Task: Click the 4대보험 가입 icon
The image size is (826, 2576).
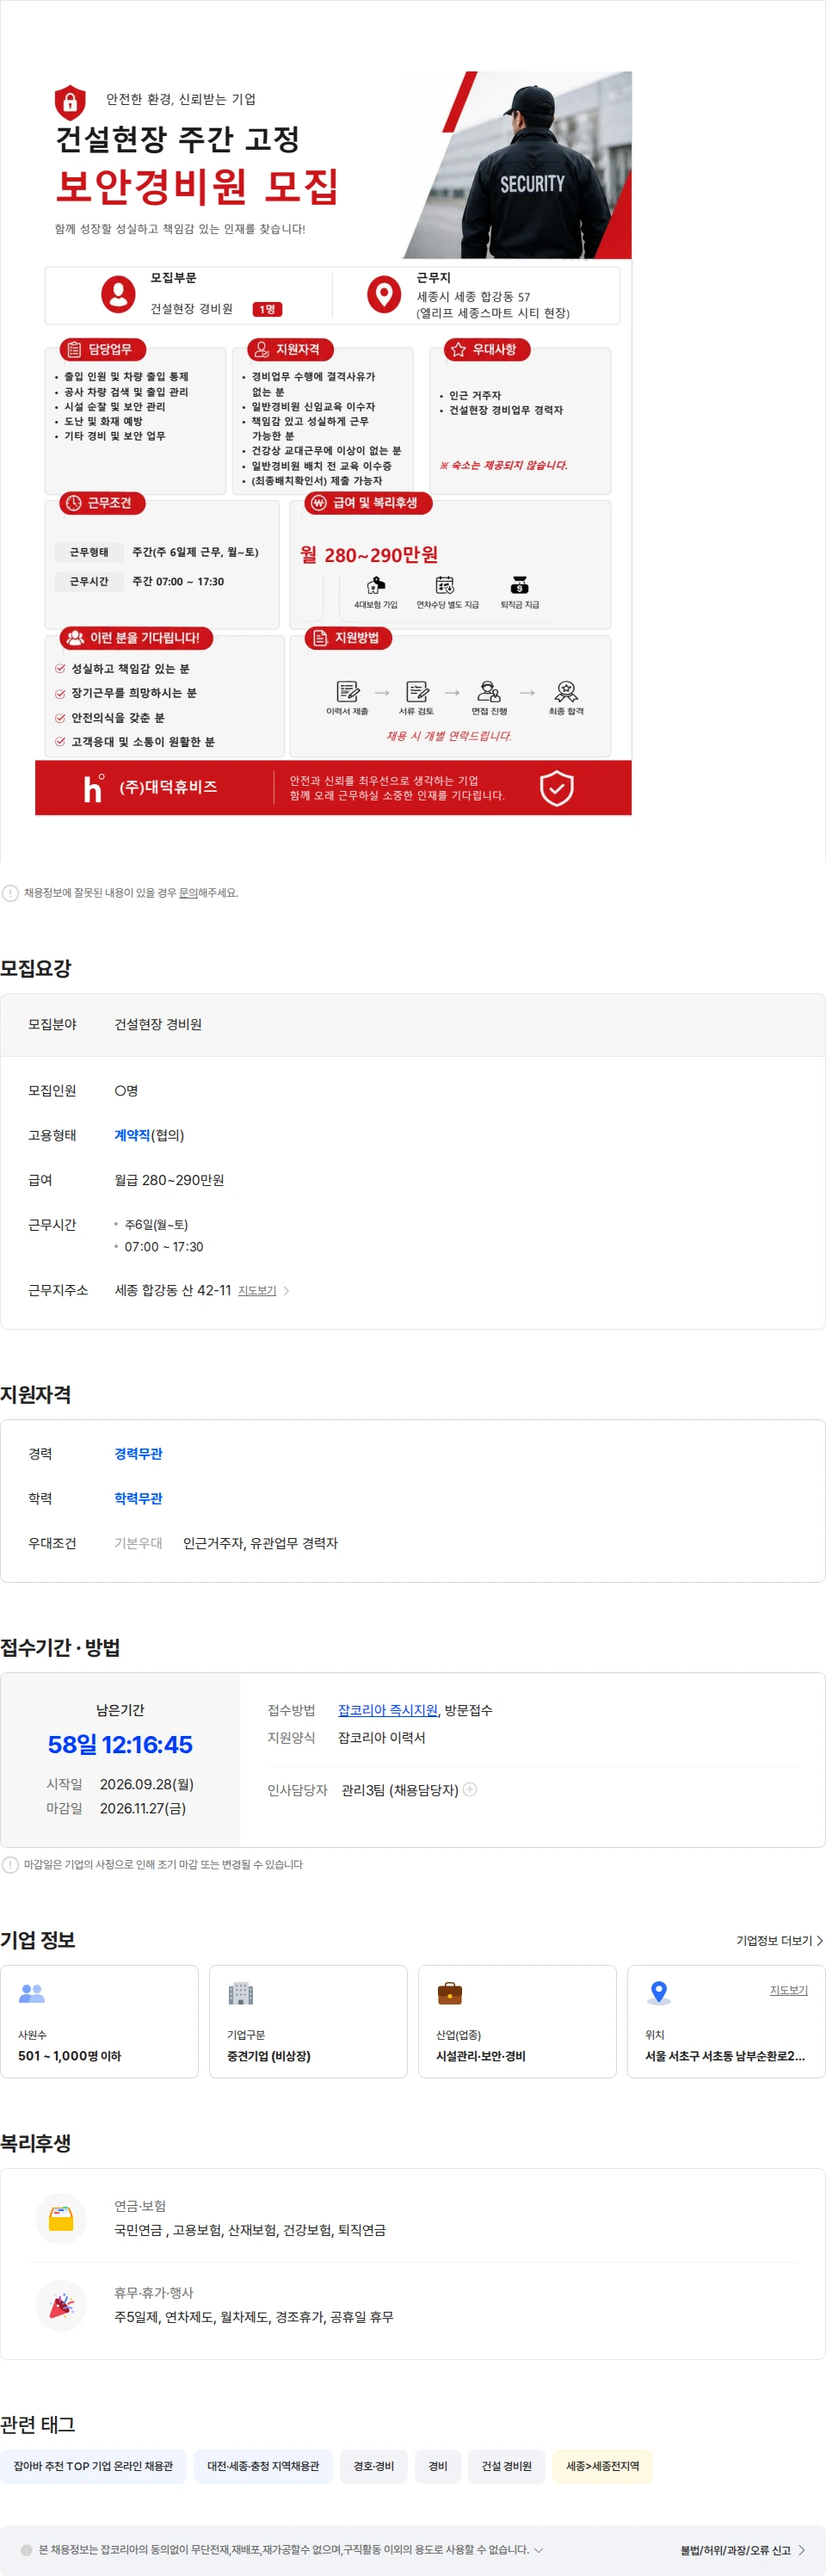Action: [375, 584]
